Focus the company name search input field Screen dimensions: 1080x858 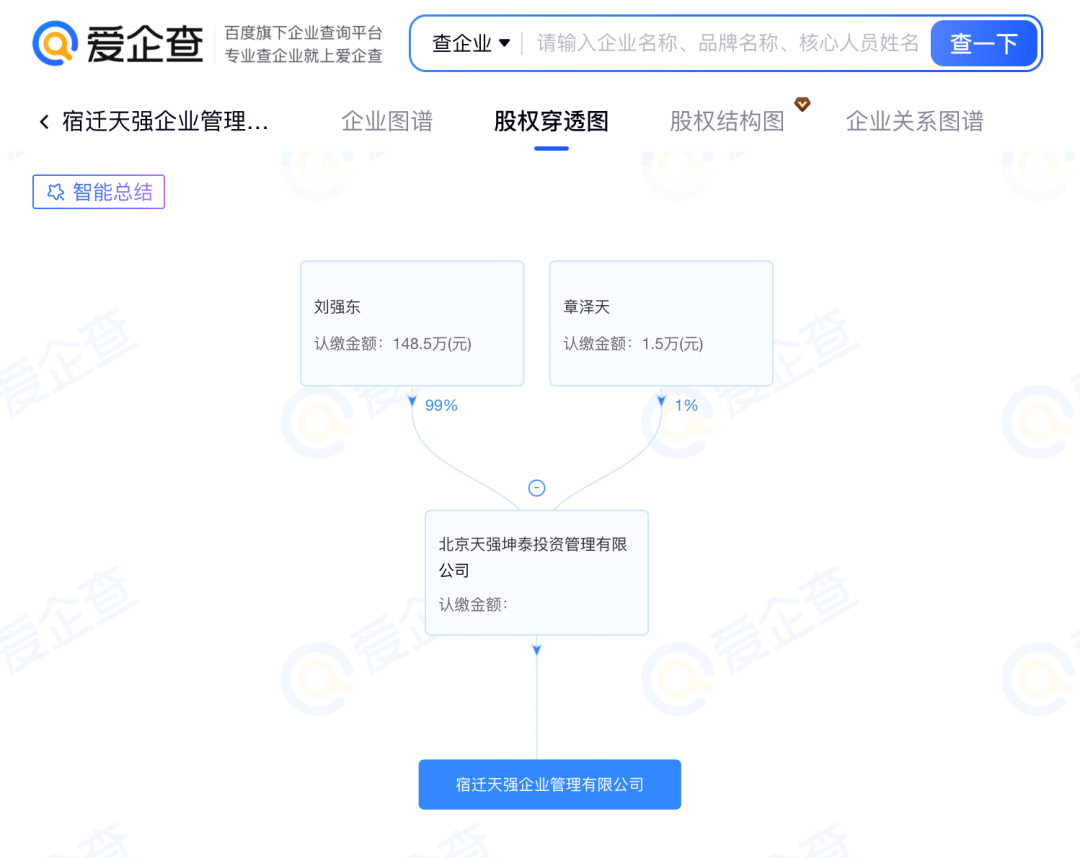coord(727,43)
